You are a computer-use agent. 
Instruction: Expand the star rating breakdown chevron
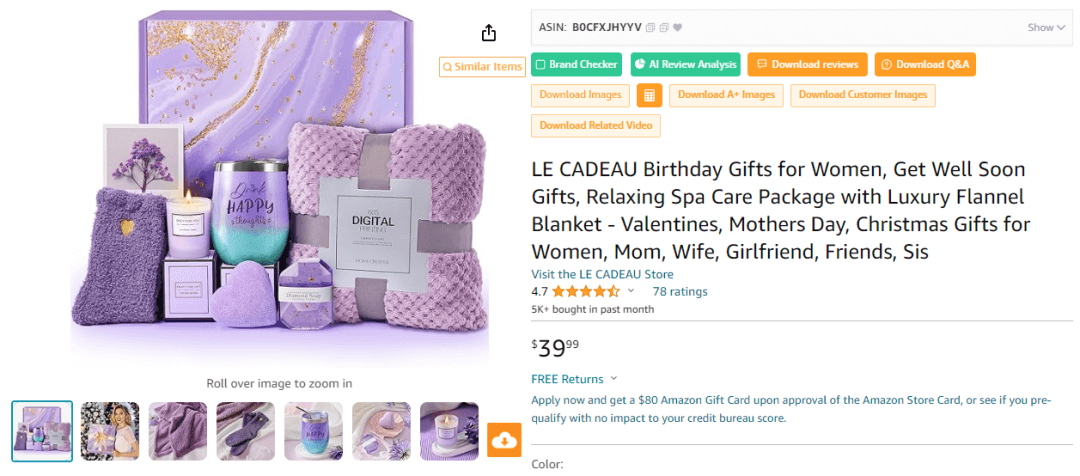pyautogui.click(x=631, y=292)
